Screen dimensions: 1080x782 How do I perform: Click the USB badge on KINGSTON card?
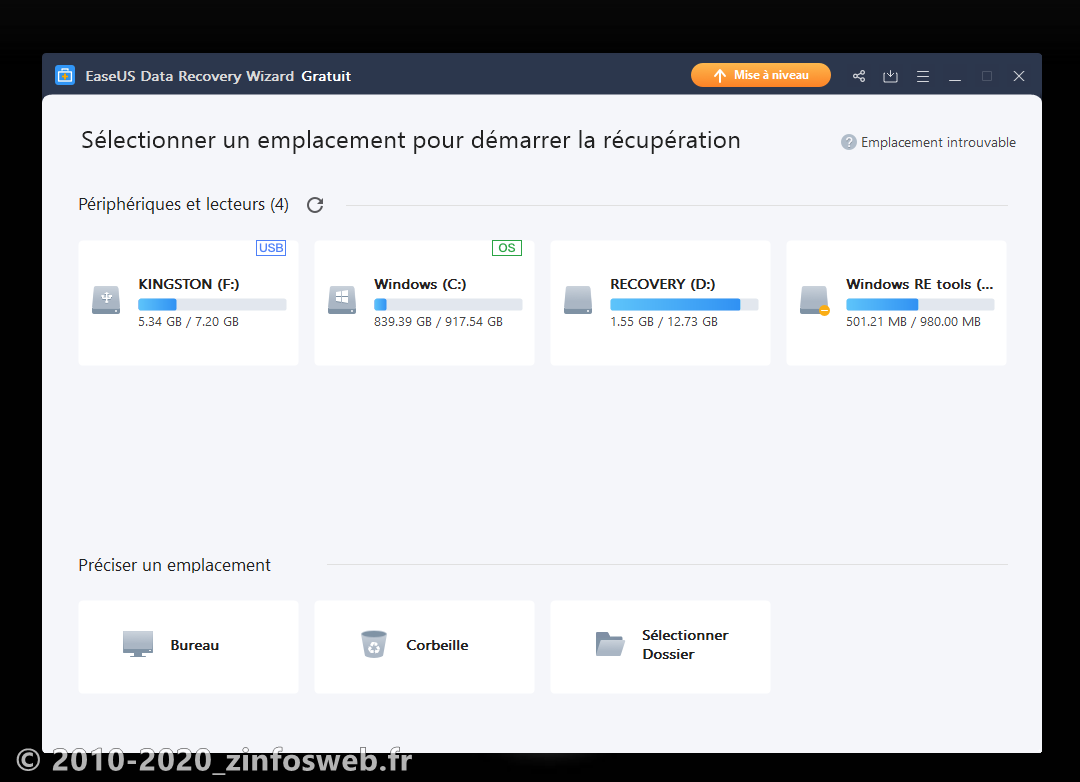click(271, 248)
